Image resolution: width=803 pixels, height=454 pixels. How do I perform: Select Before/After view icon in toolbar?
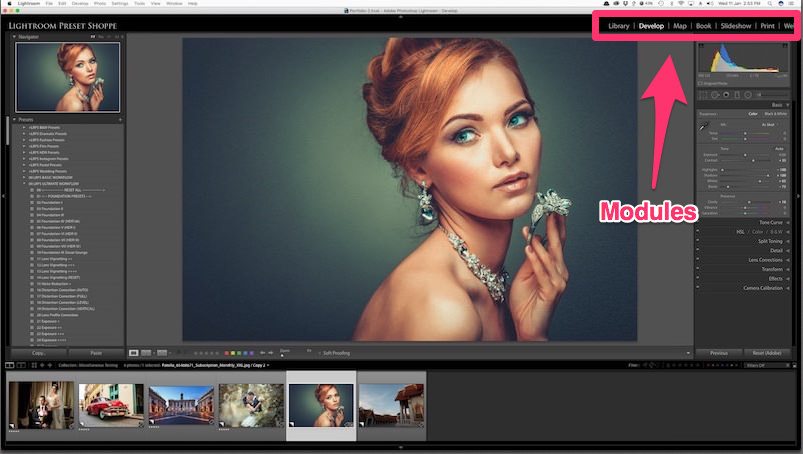[146, 353]
